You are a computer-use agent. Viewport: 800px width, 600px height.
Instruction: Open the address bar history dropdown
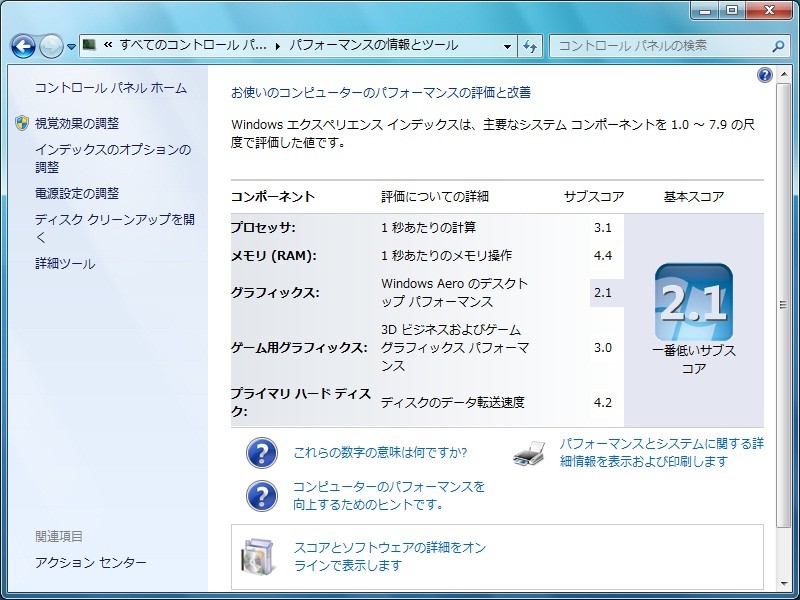coord(507,46)
